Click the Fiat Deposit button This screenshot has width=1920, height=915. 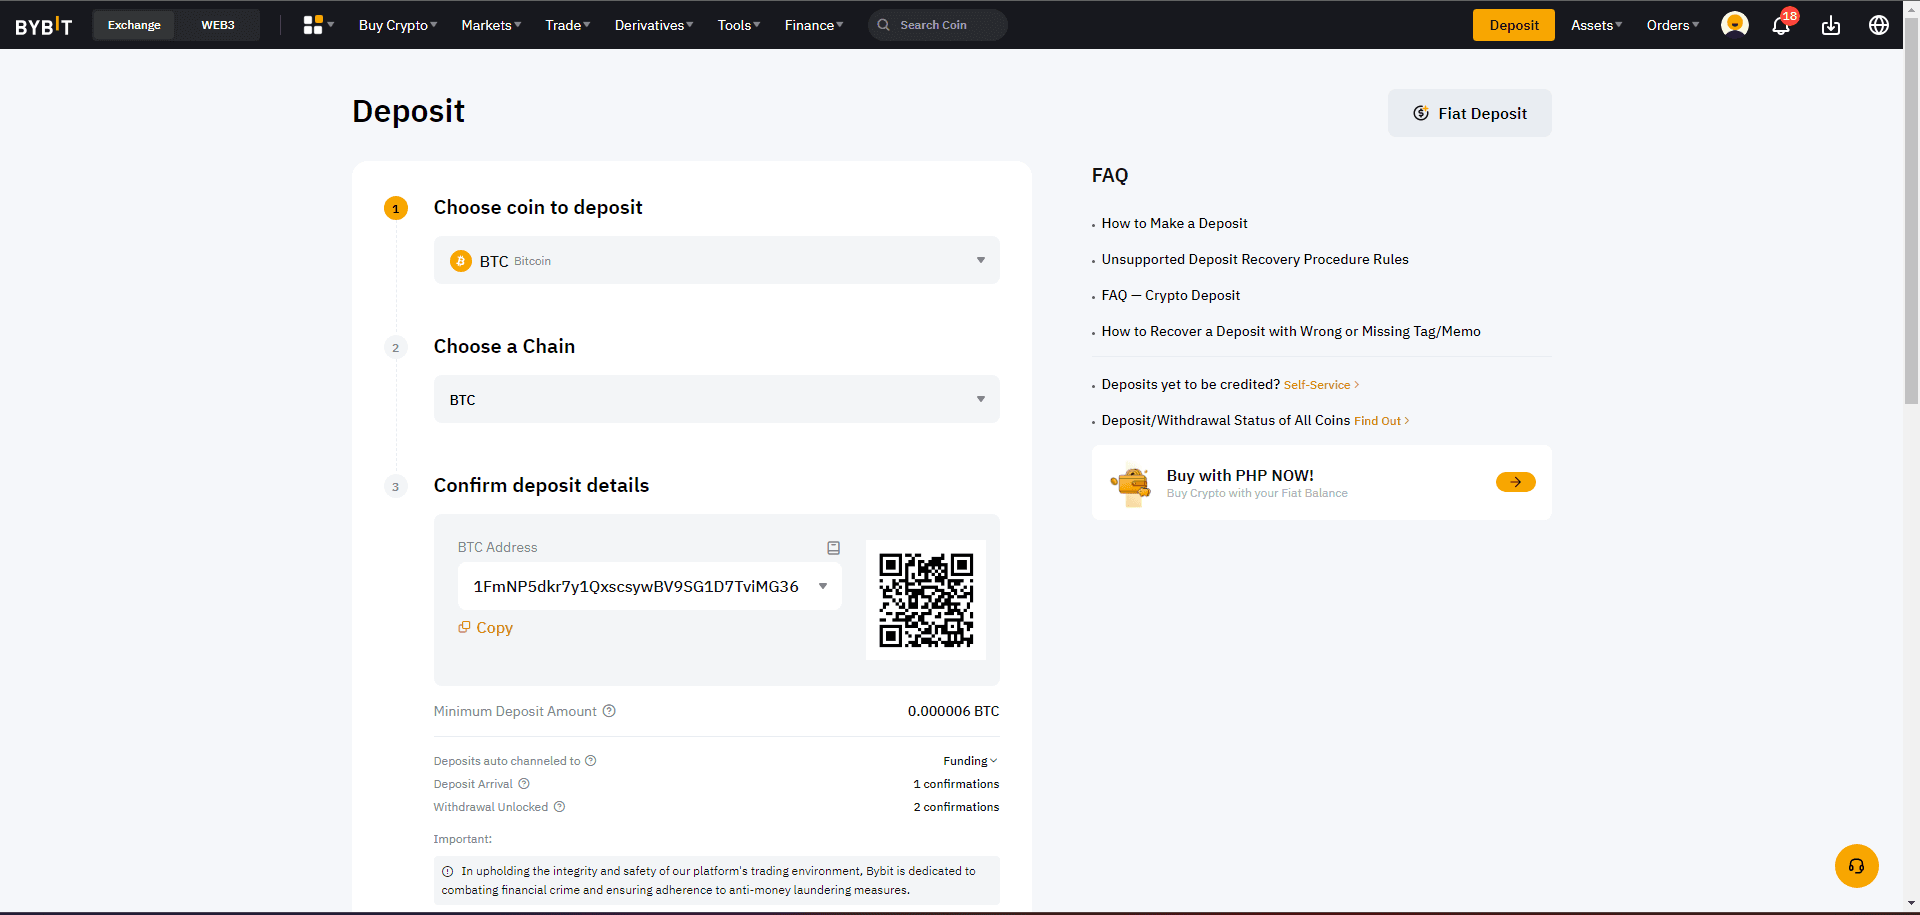pyautogui.click(x=1469, y=113)
